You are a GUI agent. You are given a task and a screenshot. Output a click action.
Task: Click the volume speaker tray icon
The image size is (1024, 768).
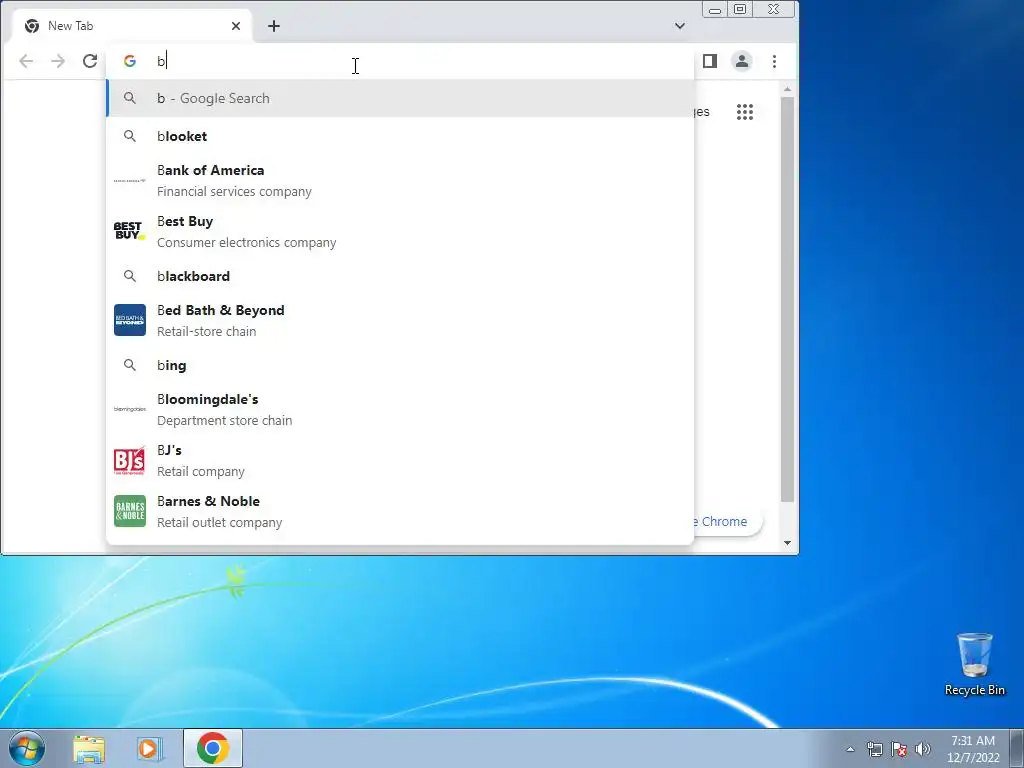[923, 749]
